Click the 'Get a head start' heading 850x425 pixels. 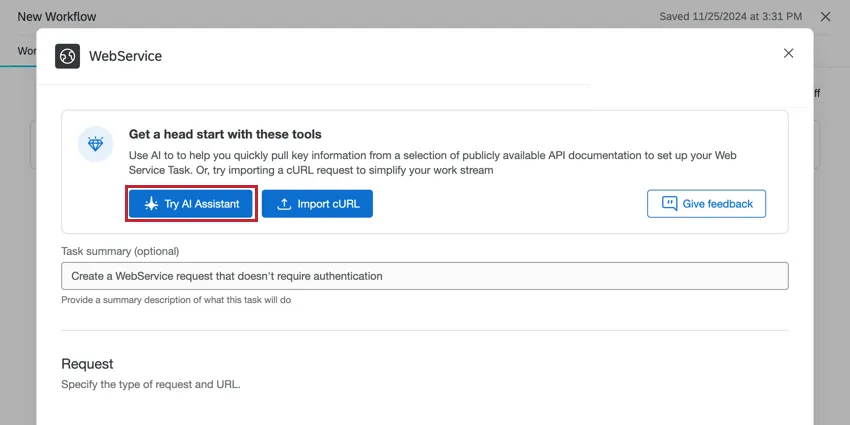tap(225, 134)
